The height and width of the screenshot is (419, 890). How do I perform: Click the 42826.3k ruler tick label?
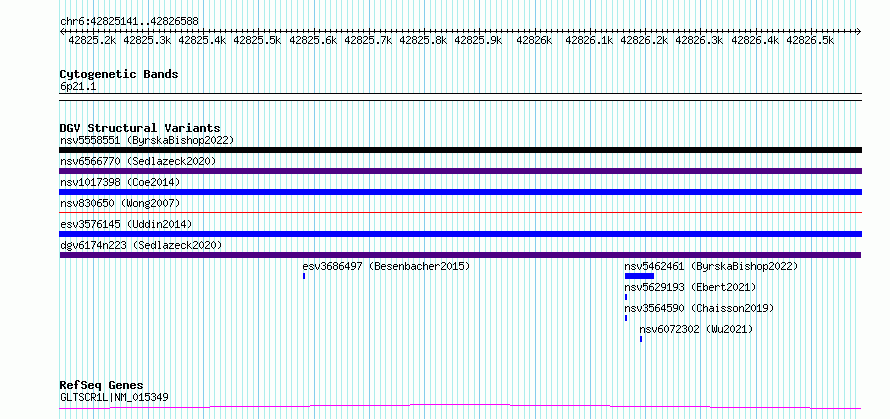click(699, 41)
